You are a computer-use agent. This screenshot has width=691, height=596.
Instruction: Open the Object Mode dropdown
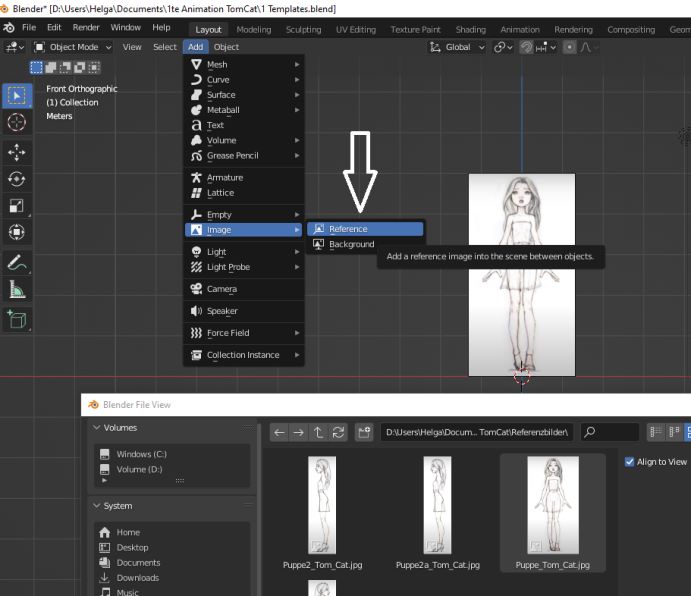click(x=72, y=47)
